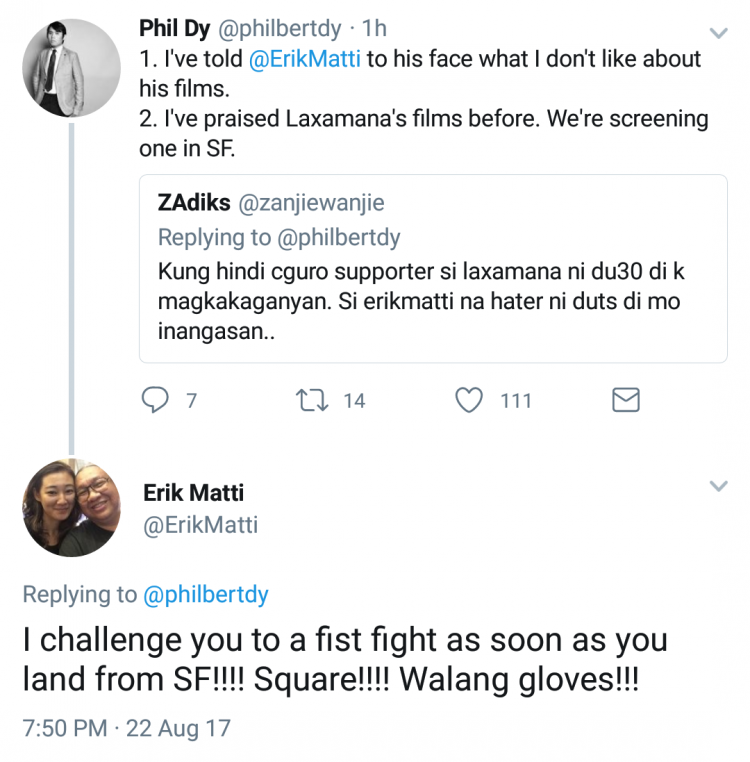Image resolution: width=750 pixels, height=762 pixels.
Task: Send tweet via direct message envelope
Action: click(x=625, y=401)
